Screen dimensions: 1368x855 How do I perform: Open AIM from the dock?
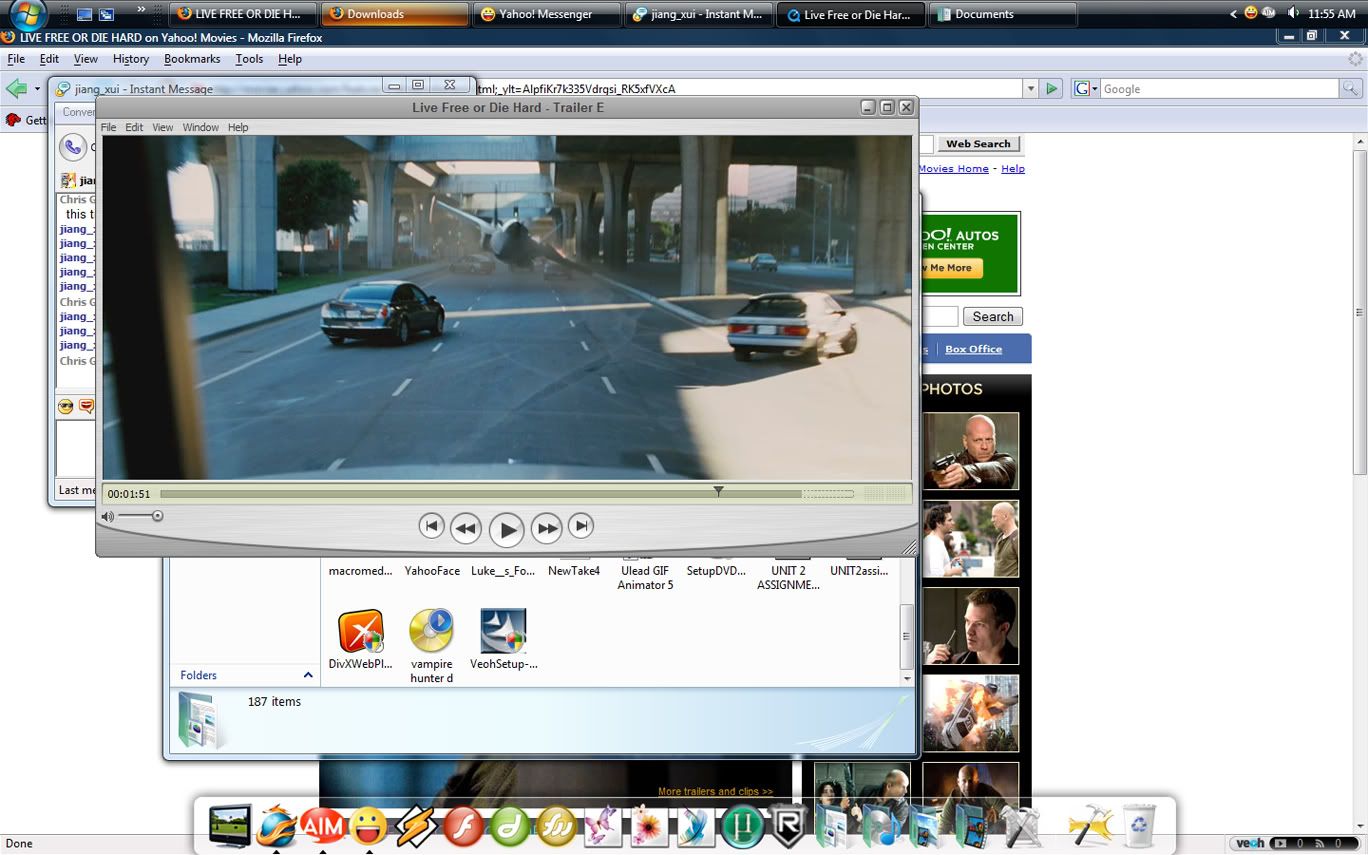tap(322, 826)
